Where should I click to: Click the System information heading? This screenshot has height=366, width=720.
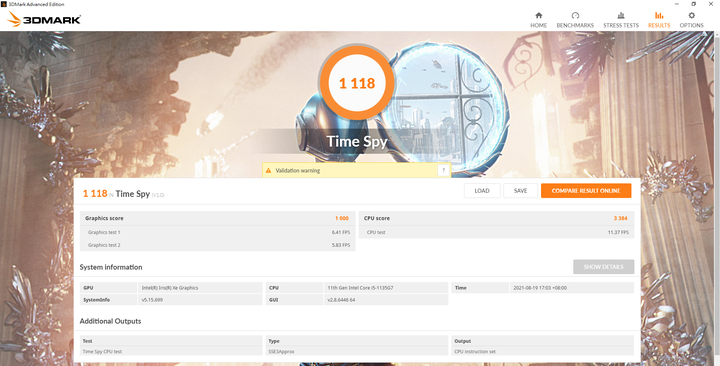[x=111, y=267]
